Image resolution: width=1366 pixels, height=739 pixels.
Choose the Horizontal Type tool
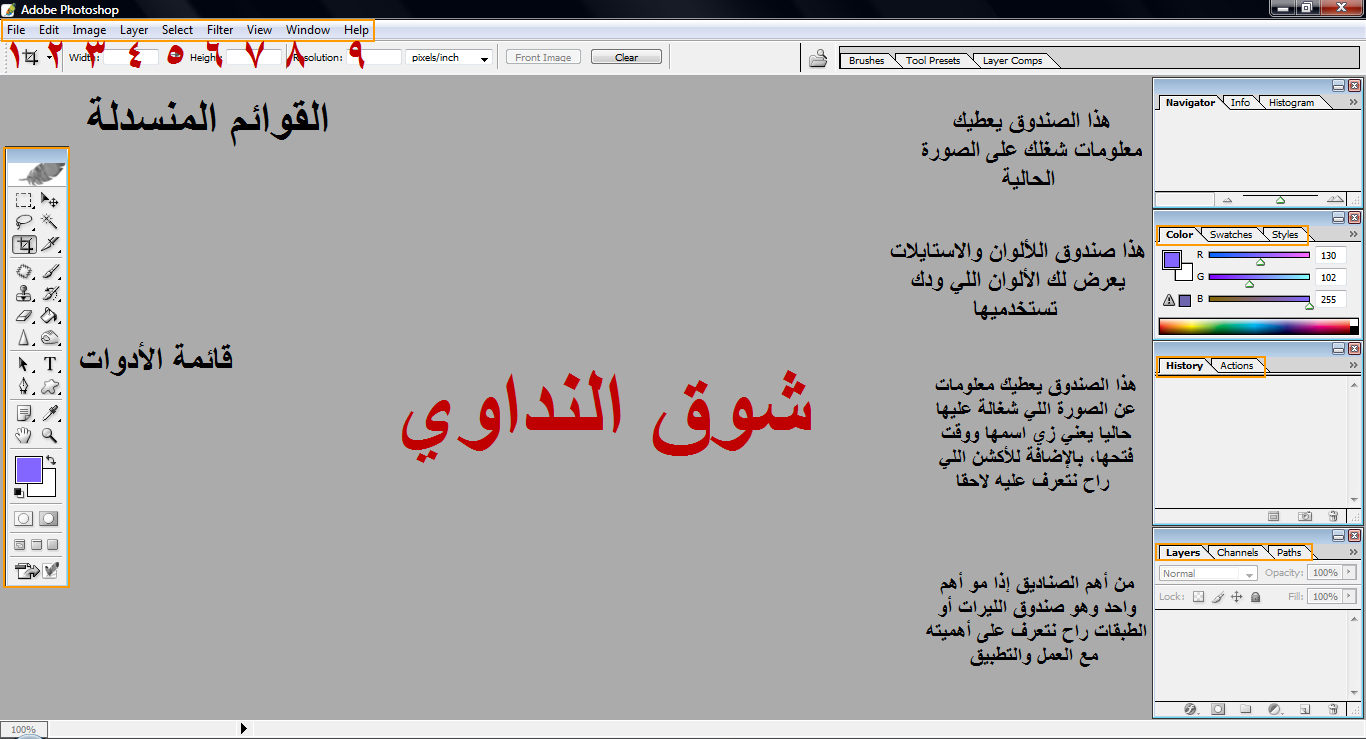(x=49, y=364)
